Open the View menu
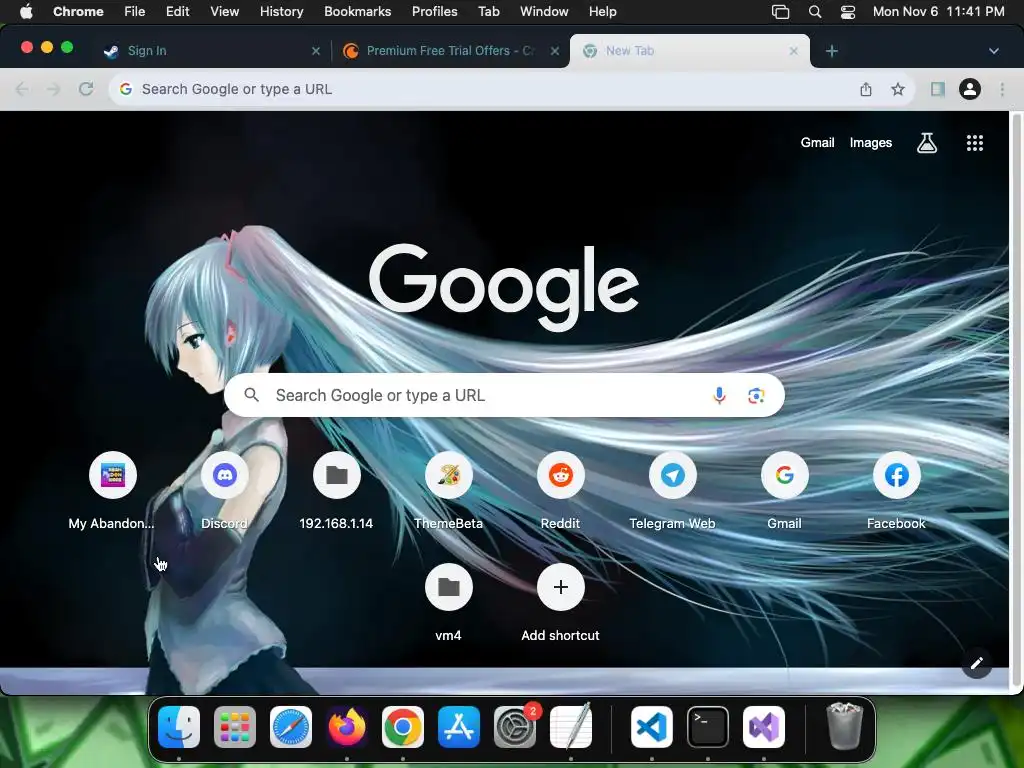Image resolution: width=1024 pixels, height=768 pixels. (x=225, y=12)
